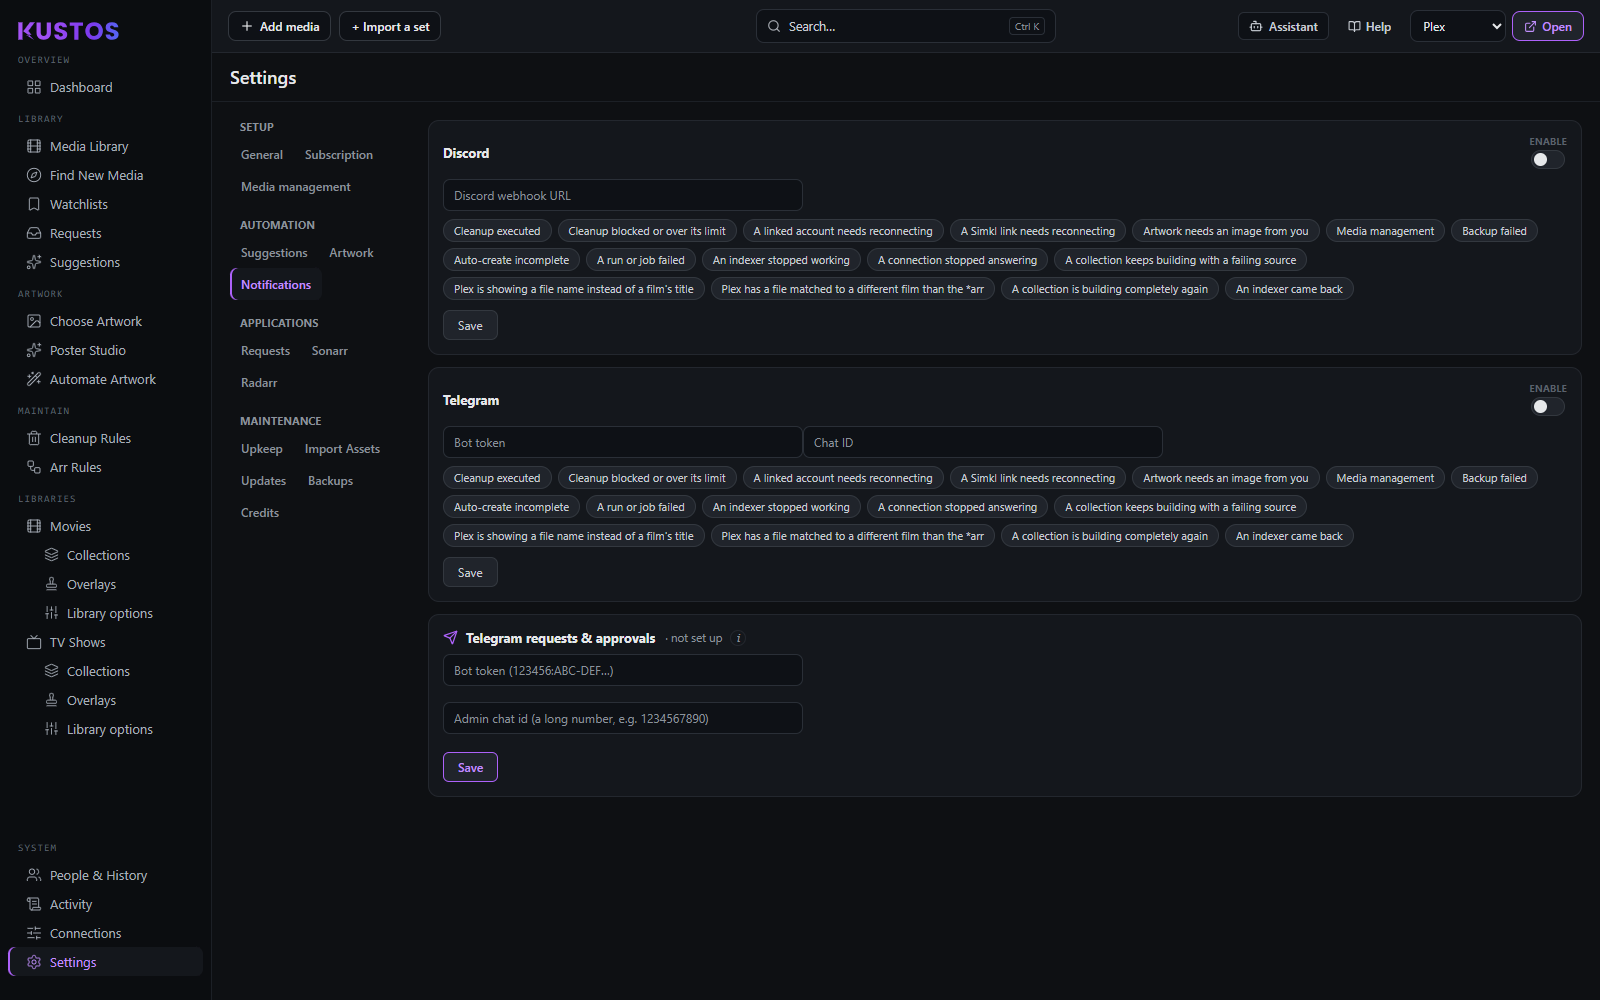Click the Admin chat id input field

623,719
